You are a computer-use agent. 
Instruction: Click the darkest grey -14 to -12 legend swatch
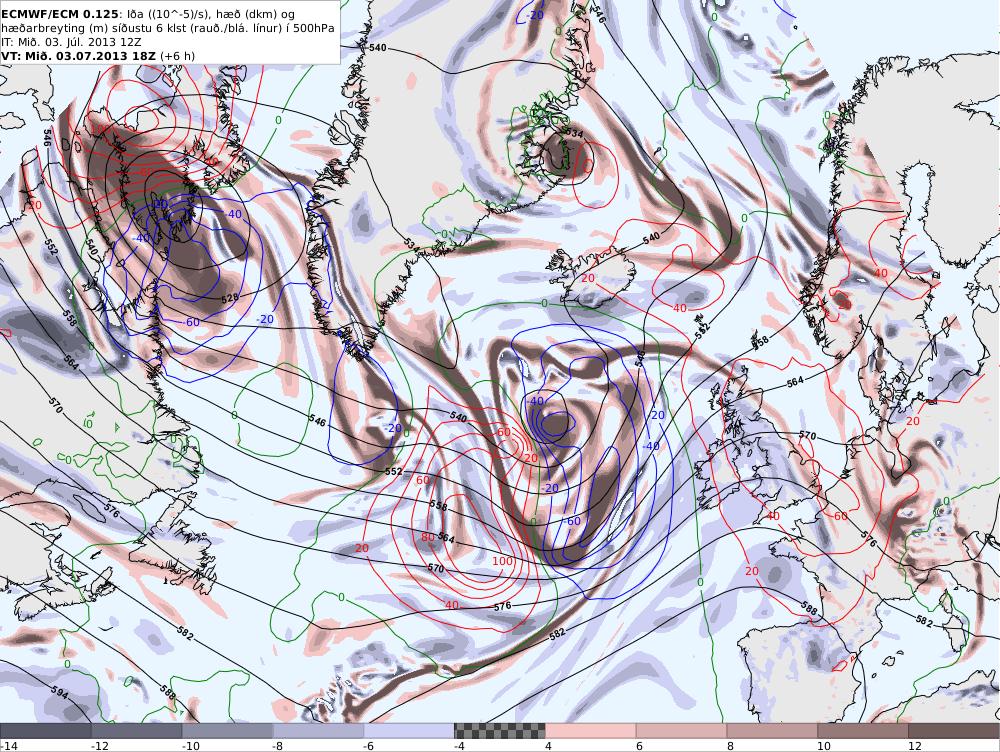(x=46, y=731)
